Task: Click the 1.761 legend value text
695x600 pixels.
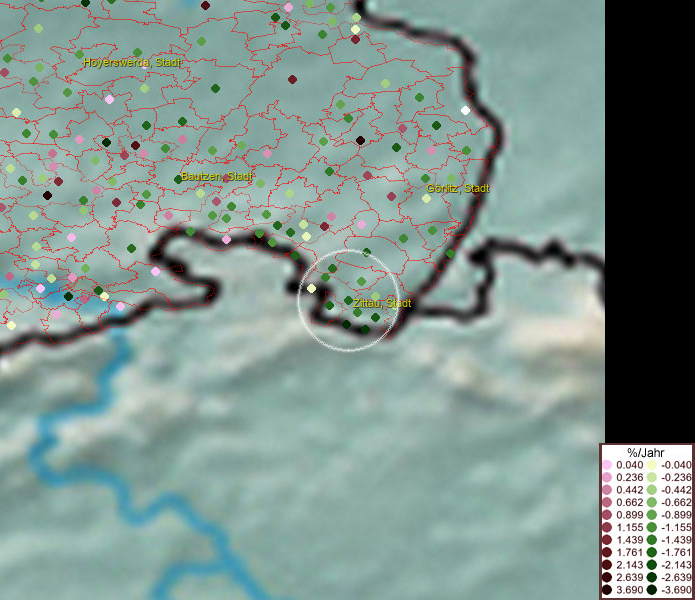Action: pos(630,553)
